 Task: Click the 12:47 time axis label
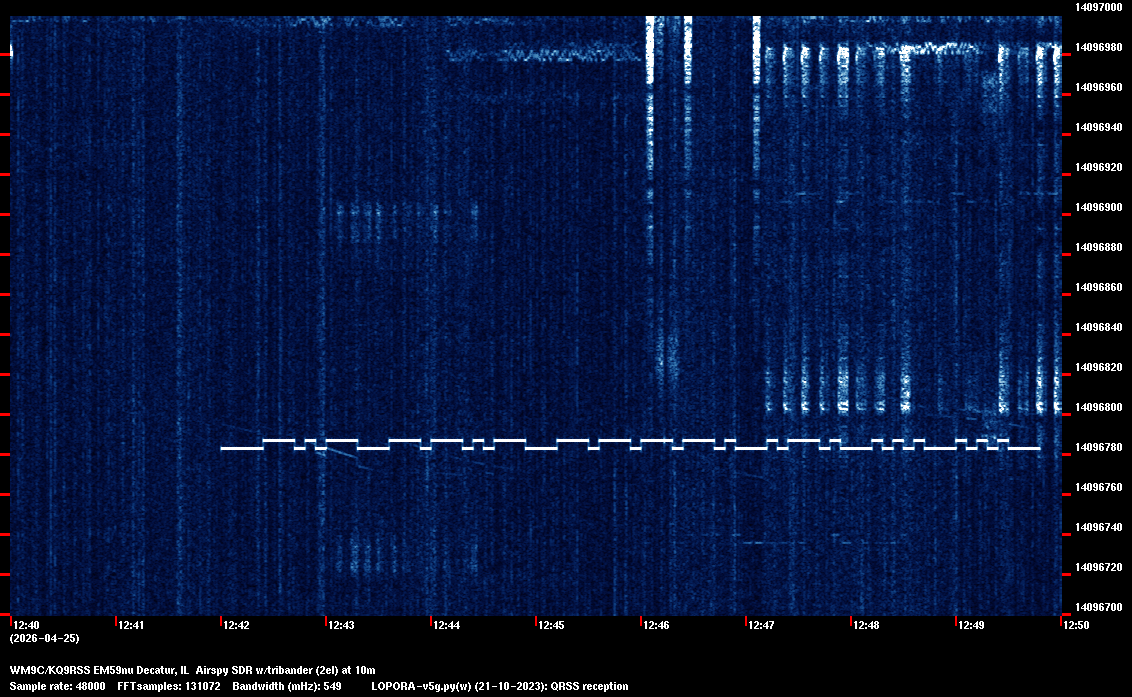click(761, 625)
